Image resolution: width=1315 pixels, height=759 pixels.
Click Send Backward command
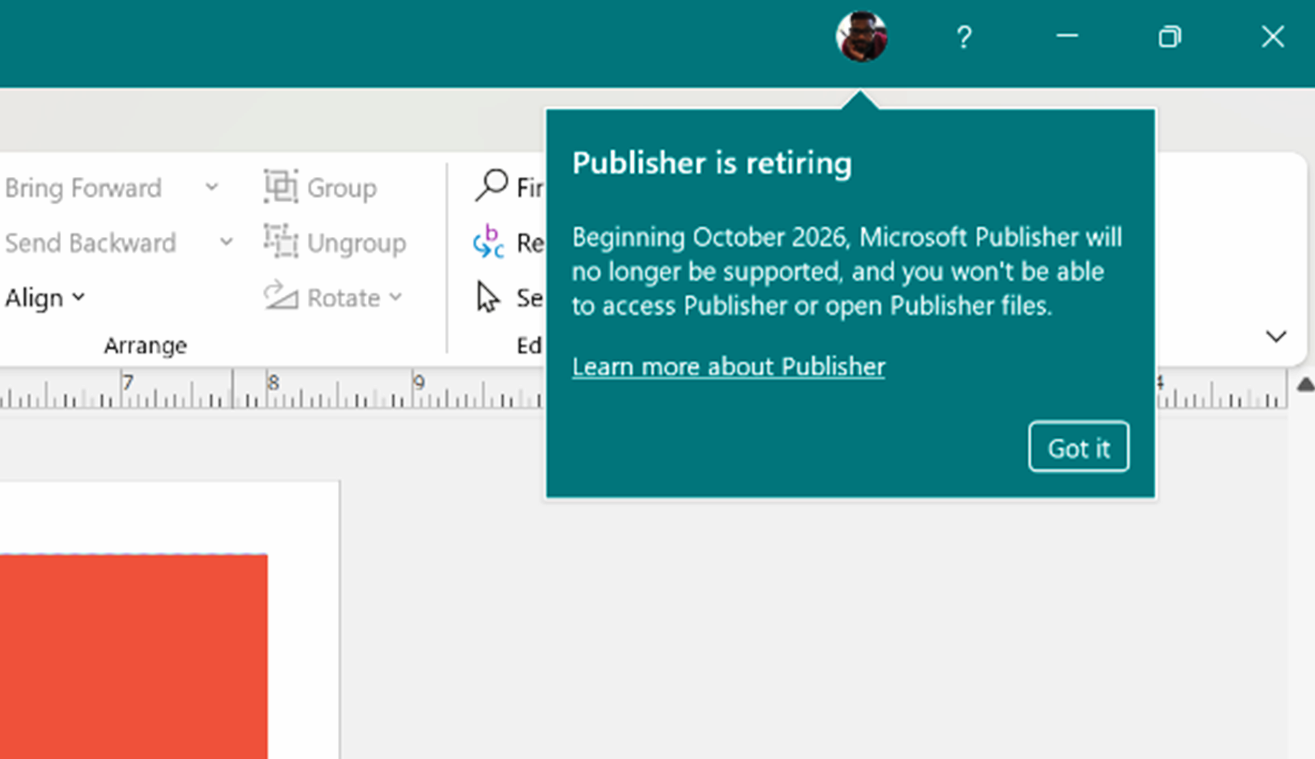(x=90, y=243)
